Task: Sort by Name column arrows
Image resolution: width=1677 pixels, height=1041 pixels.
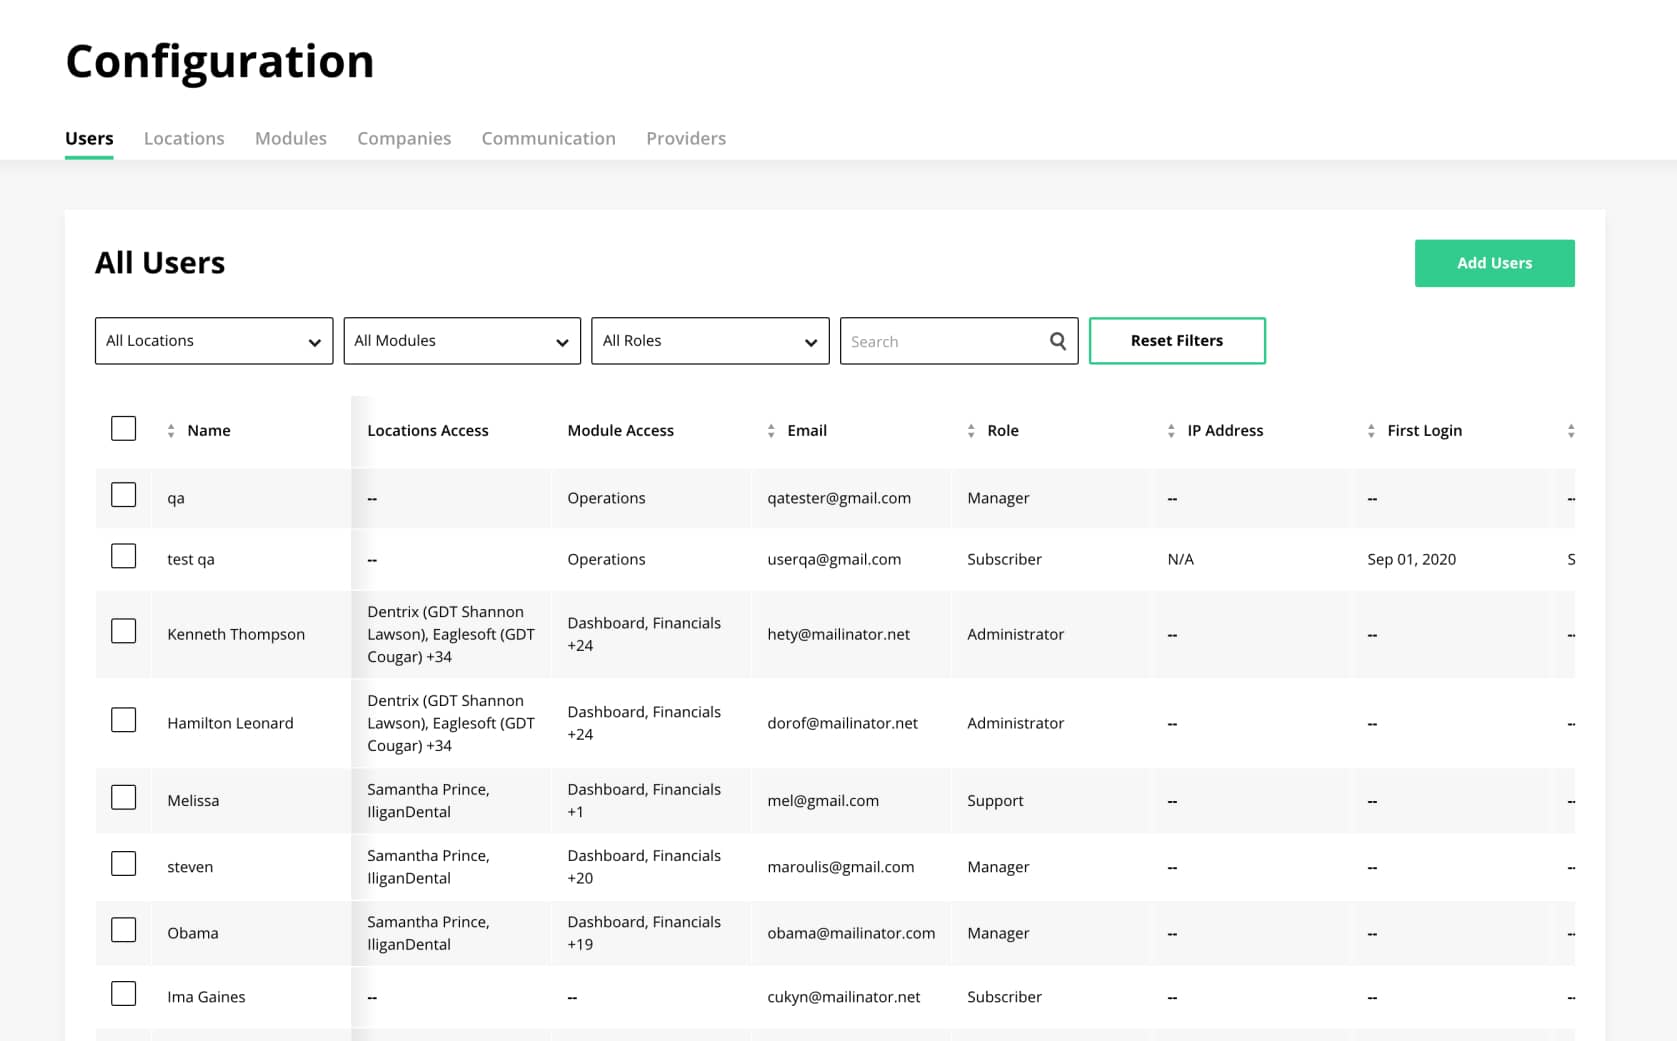Action: [171, 431]
